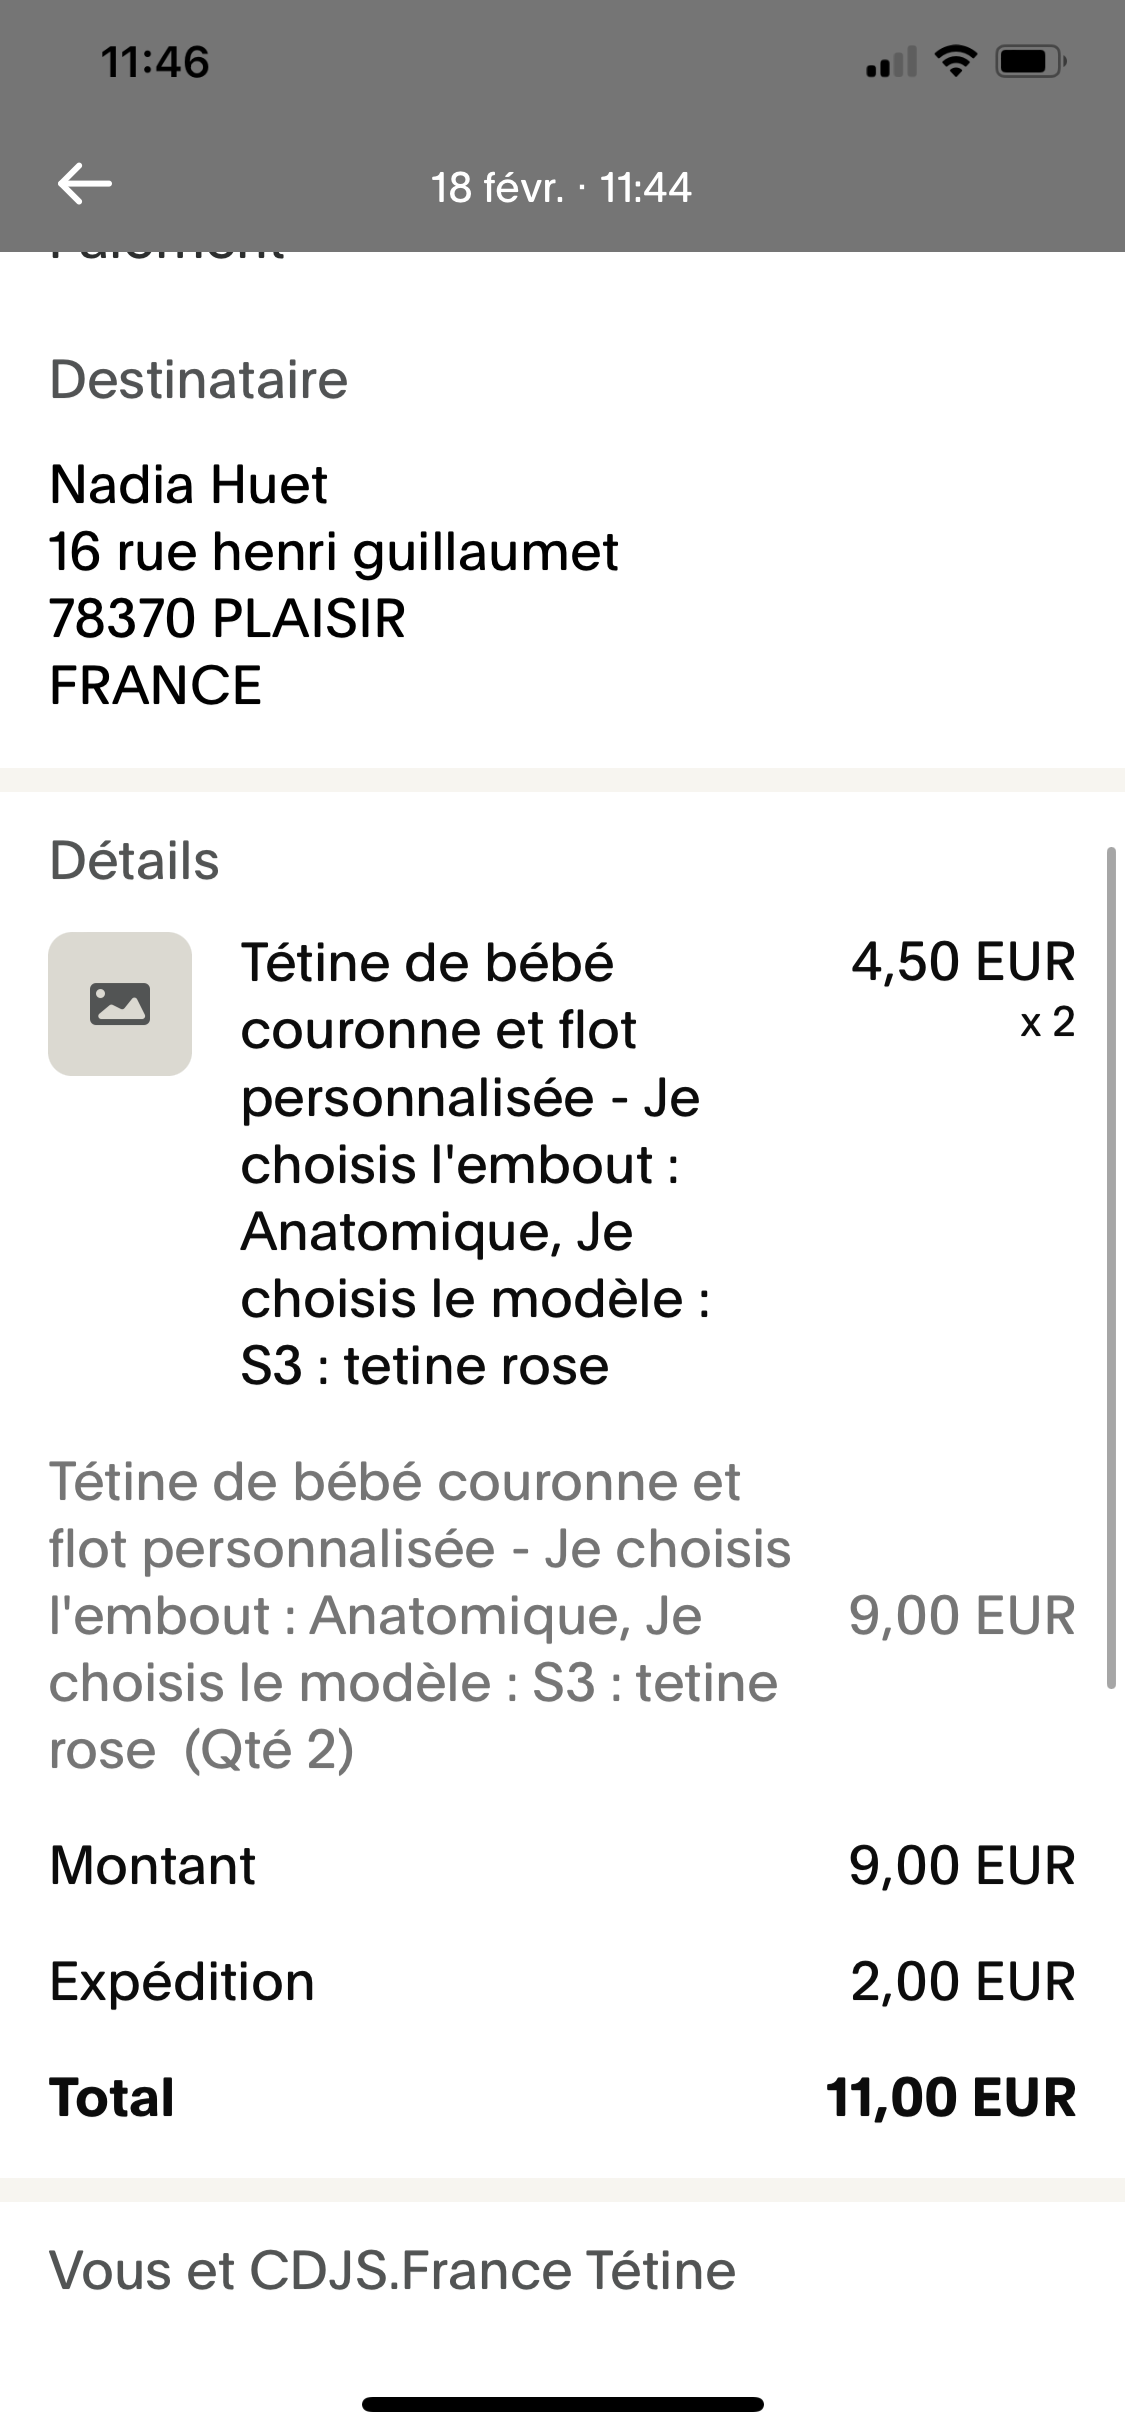Screen dimensions: 1125x2436
Task: Tap the Détails section heading
Action: 134,861
